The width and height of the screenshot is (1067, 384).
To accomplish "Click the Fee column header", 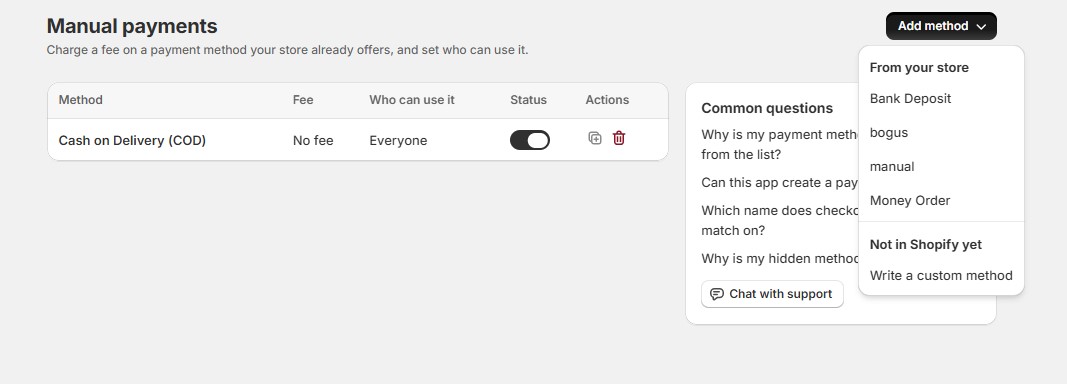I will [303, 100].
